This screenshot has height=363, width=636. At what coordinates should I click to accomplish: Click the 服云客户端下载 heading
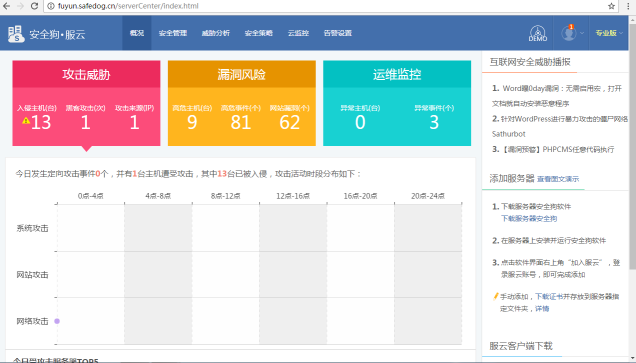(521, 346)
